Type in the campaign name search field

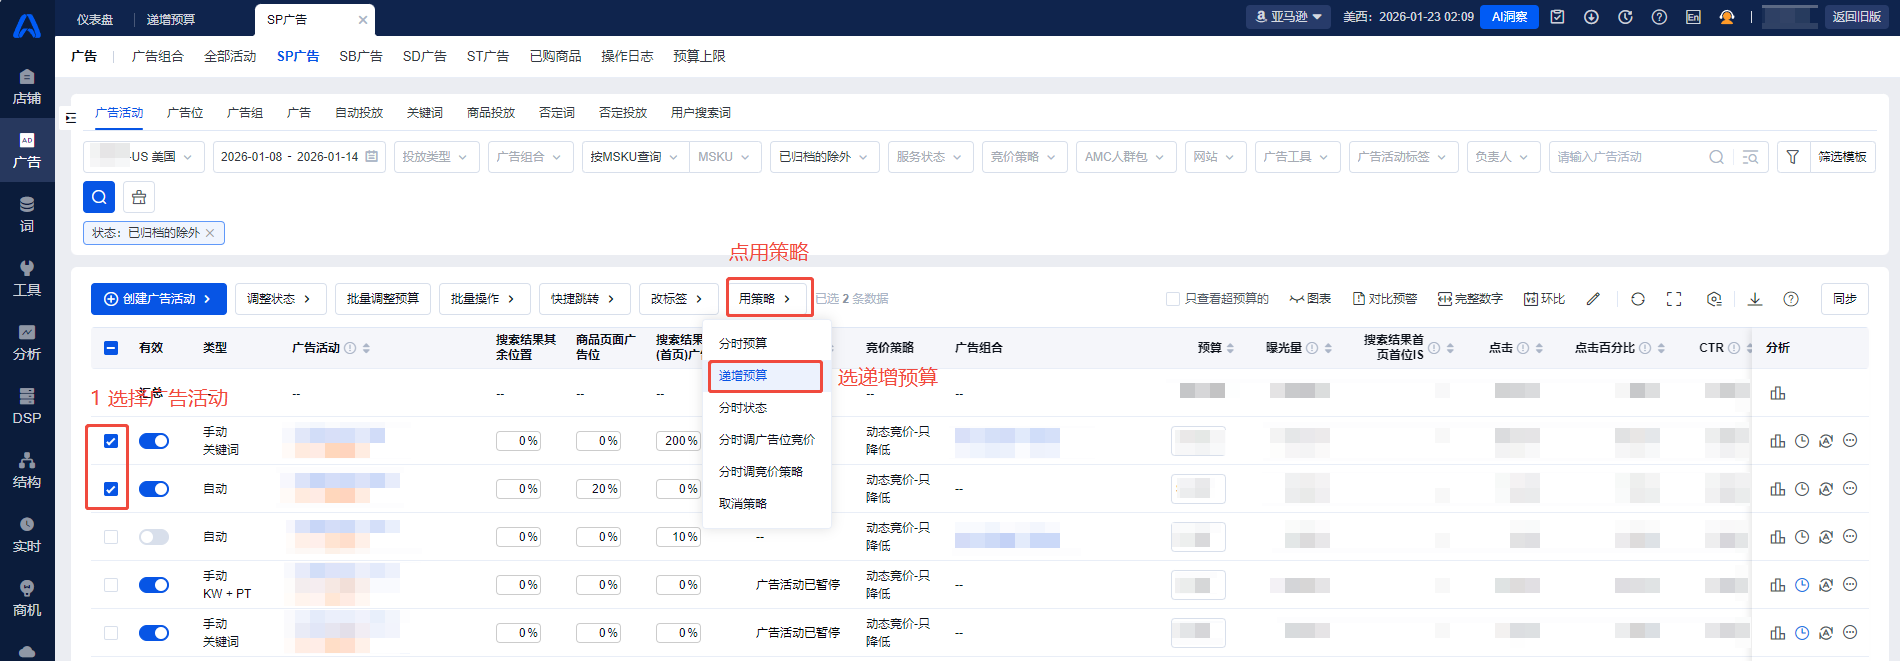[1625, 157]
